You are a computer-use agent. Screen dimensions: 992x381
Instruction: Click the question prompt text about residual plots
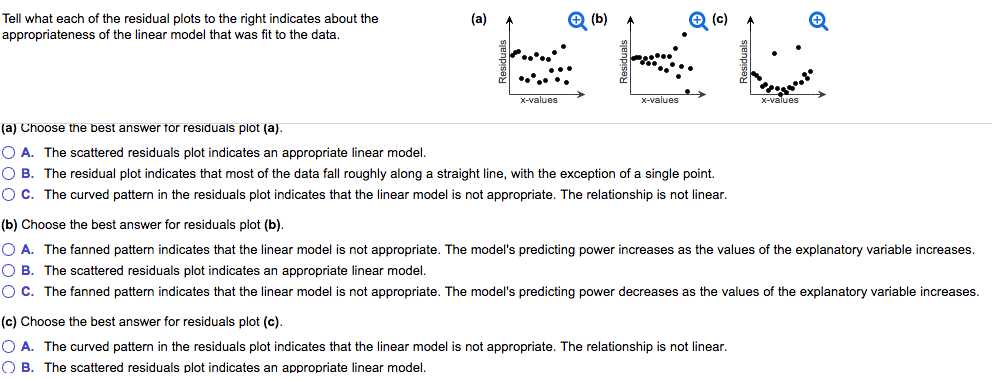tap(190, 27)
